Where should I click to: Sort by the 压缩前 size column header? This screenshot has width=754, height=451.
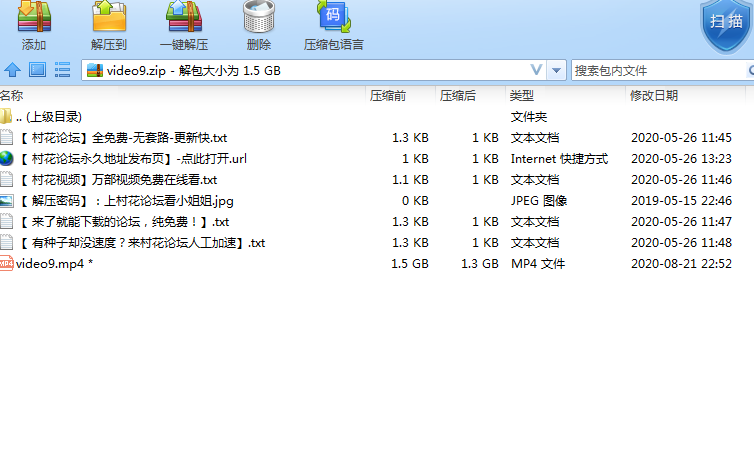coord(388,96)
